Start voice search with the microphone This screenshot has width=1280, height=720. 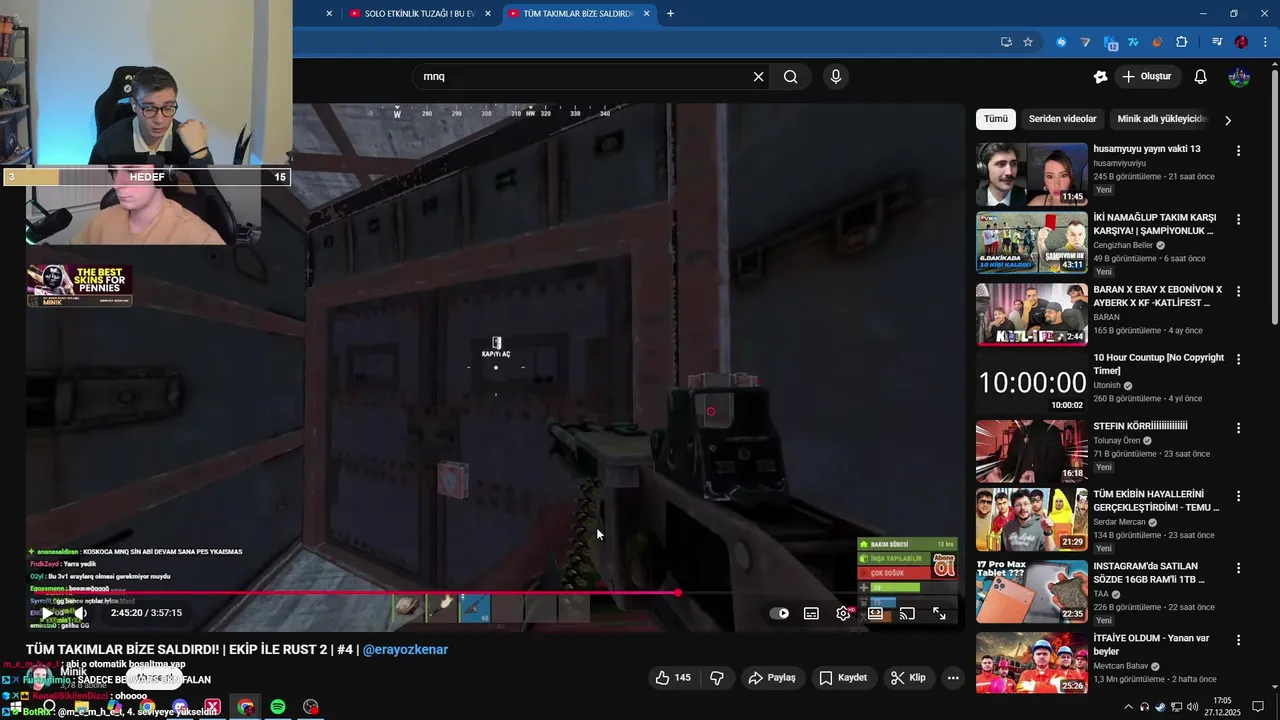(836, 76)
